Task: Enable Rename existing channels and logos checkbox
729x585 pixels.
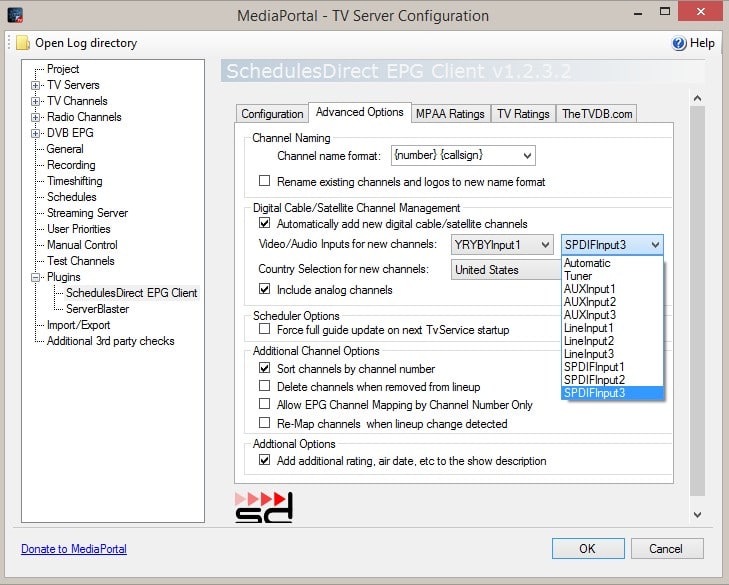Action: pyautogui.click(x=265, y=182)
